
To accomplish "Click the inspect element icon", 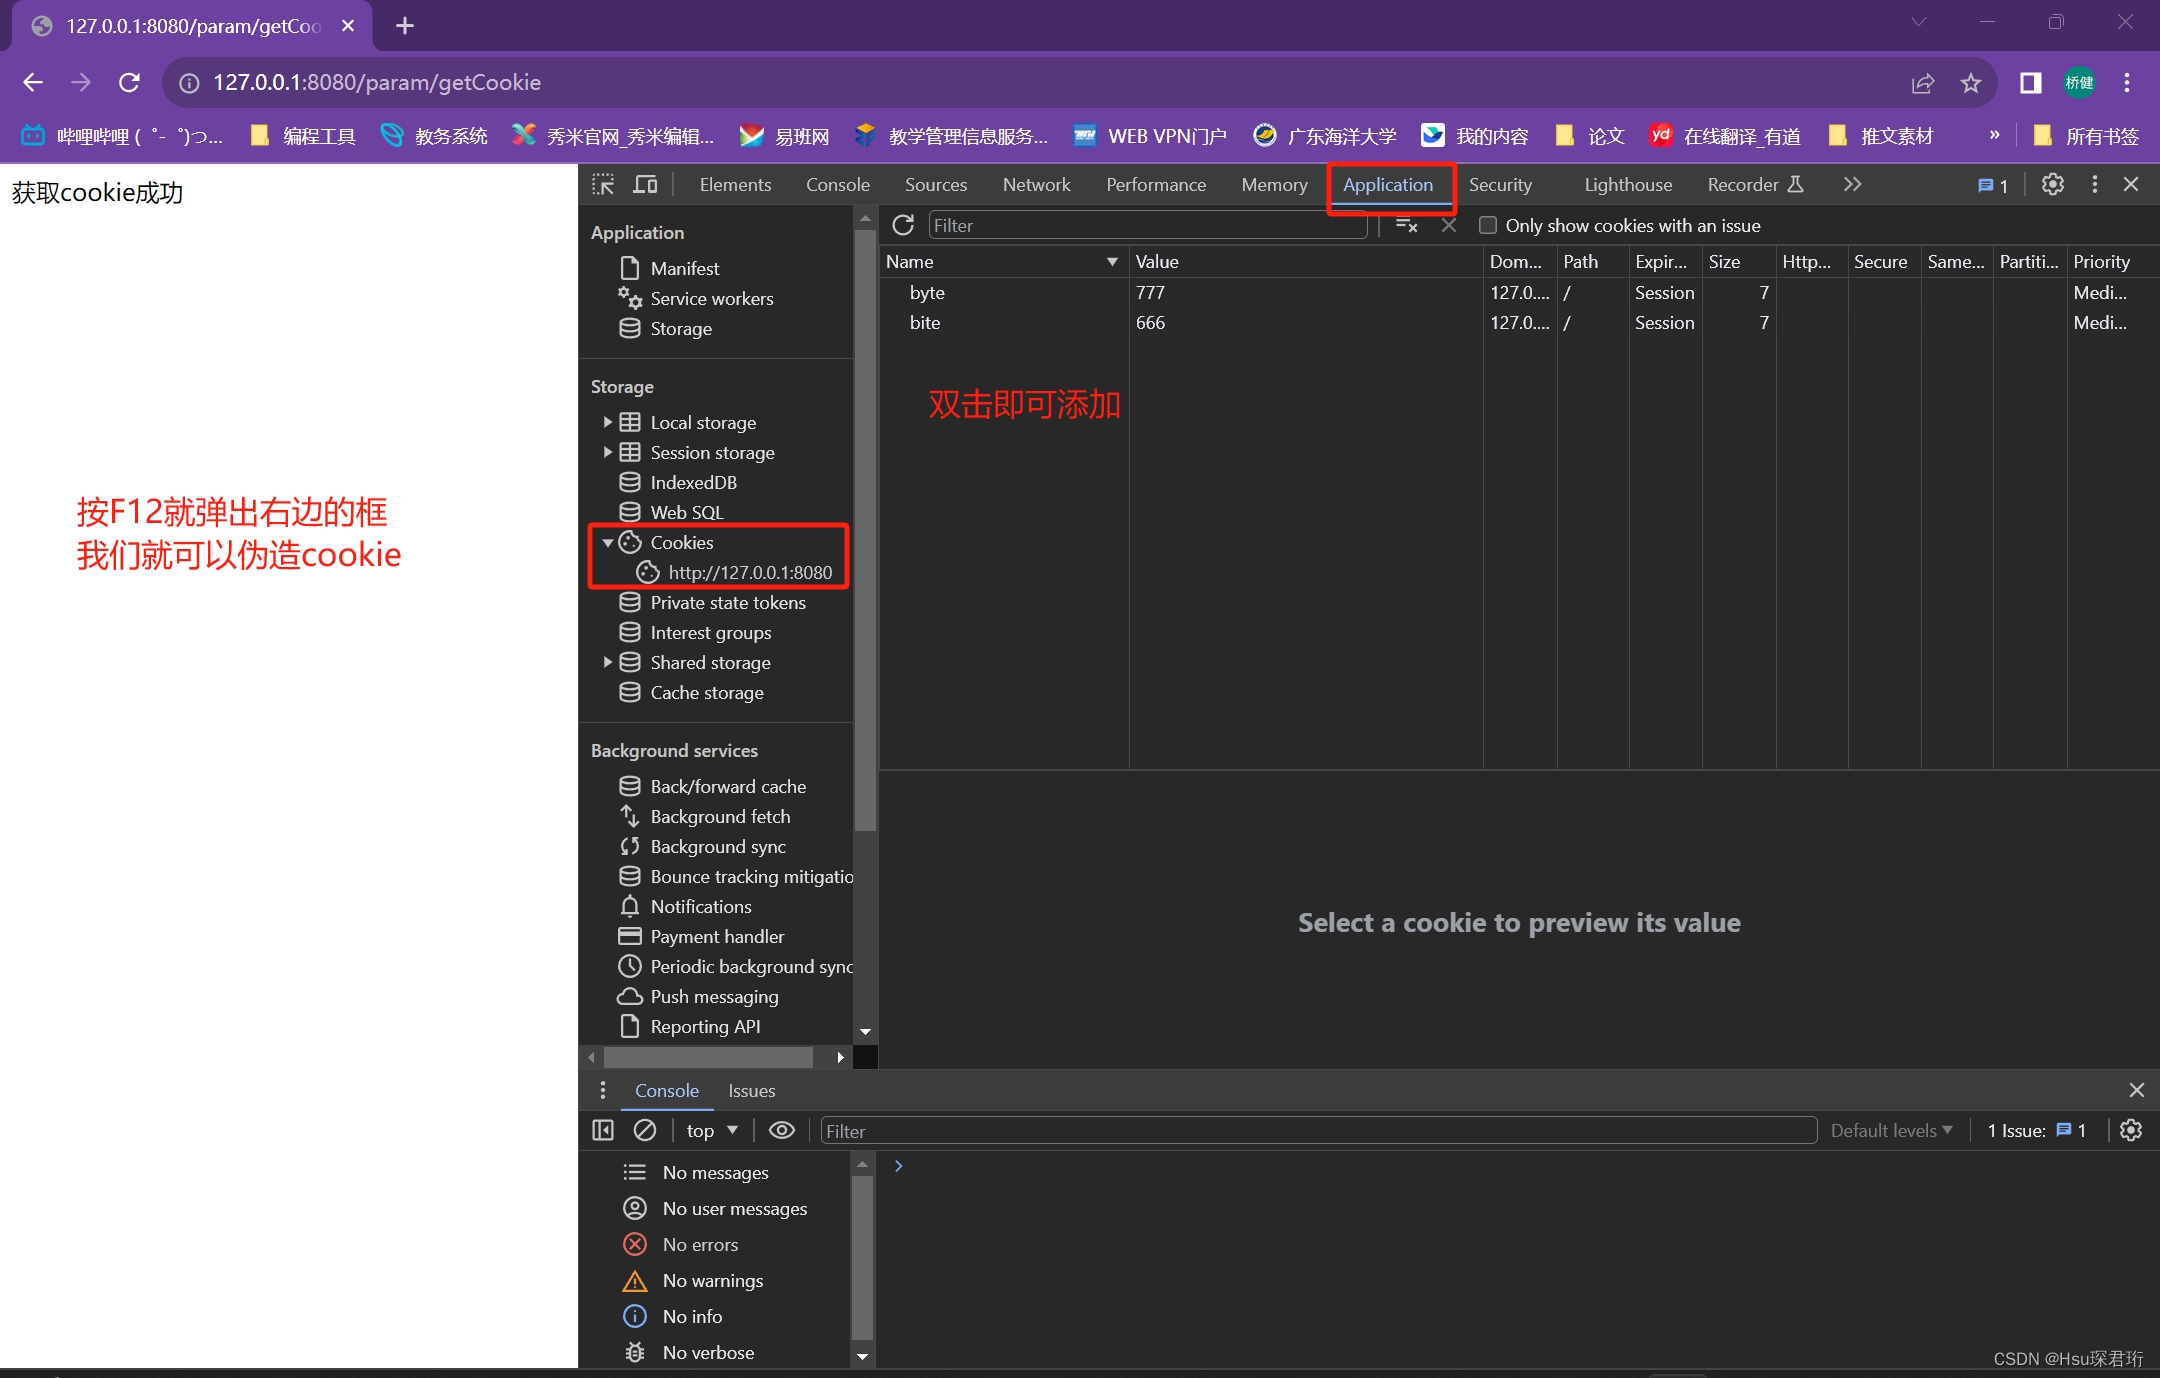I will click(x=606, y=184).
